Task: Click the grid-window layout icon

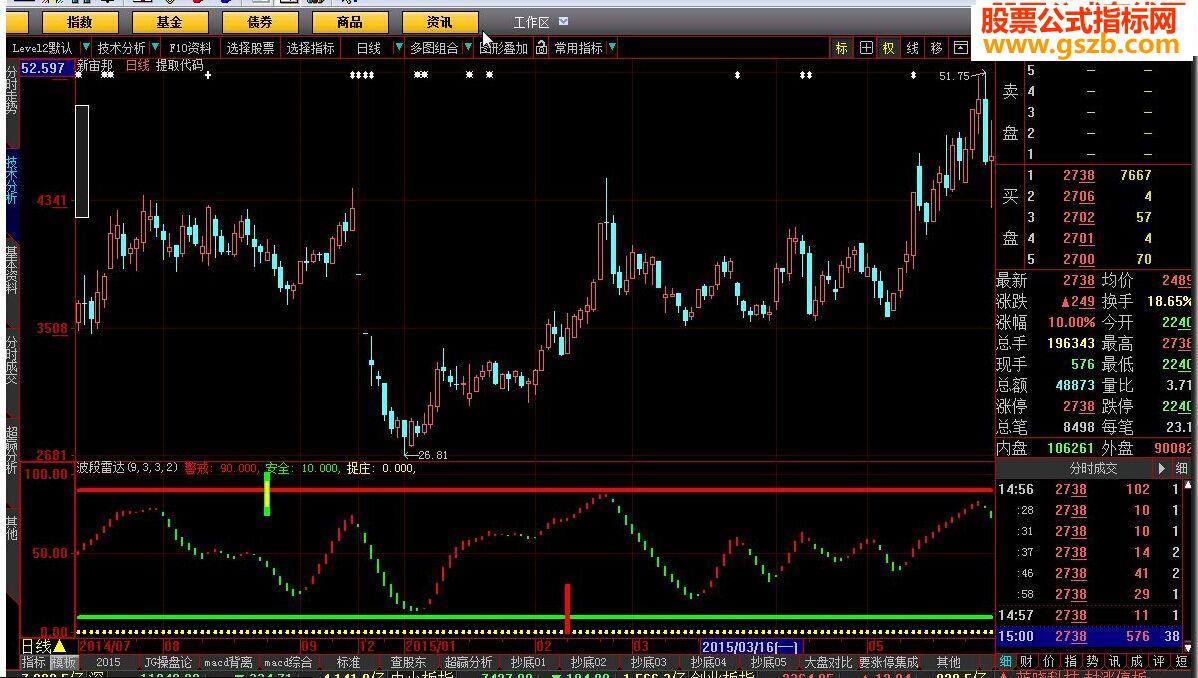Action: 865,48
